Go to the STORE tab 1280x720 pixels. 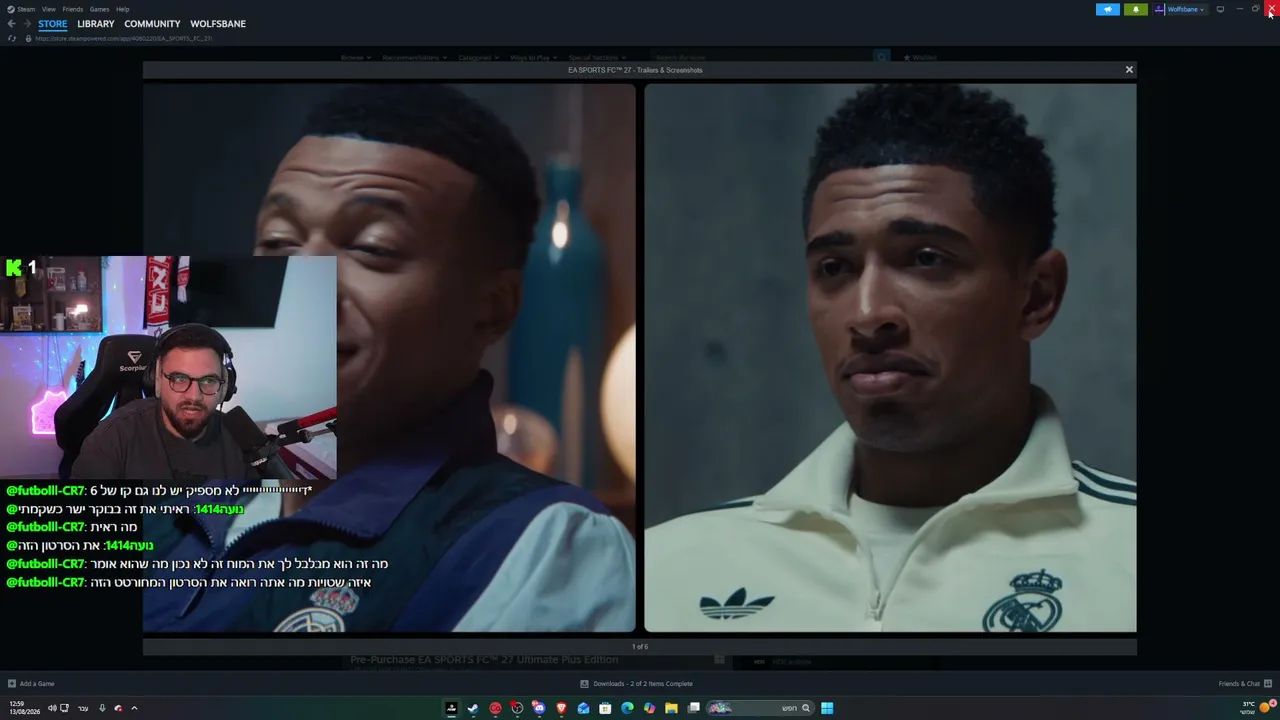pos(53,24)
